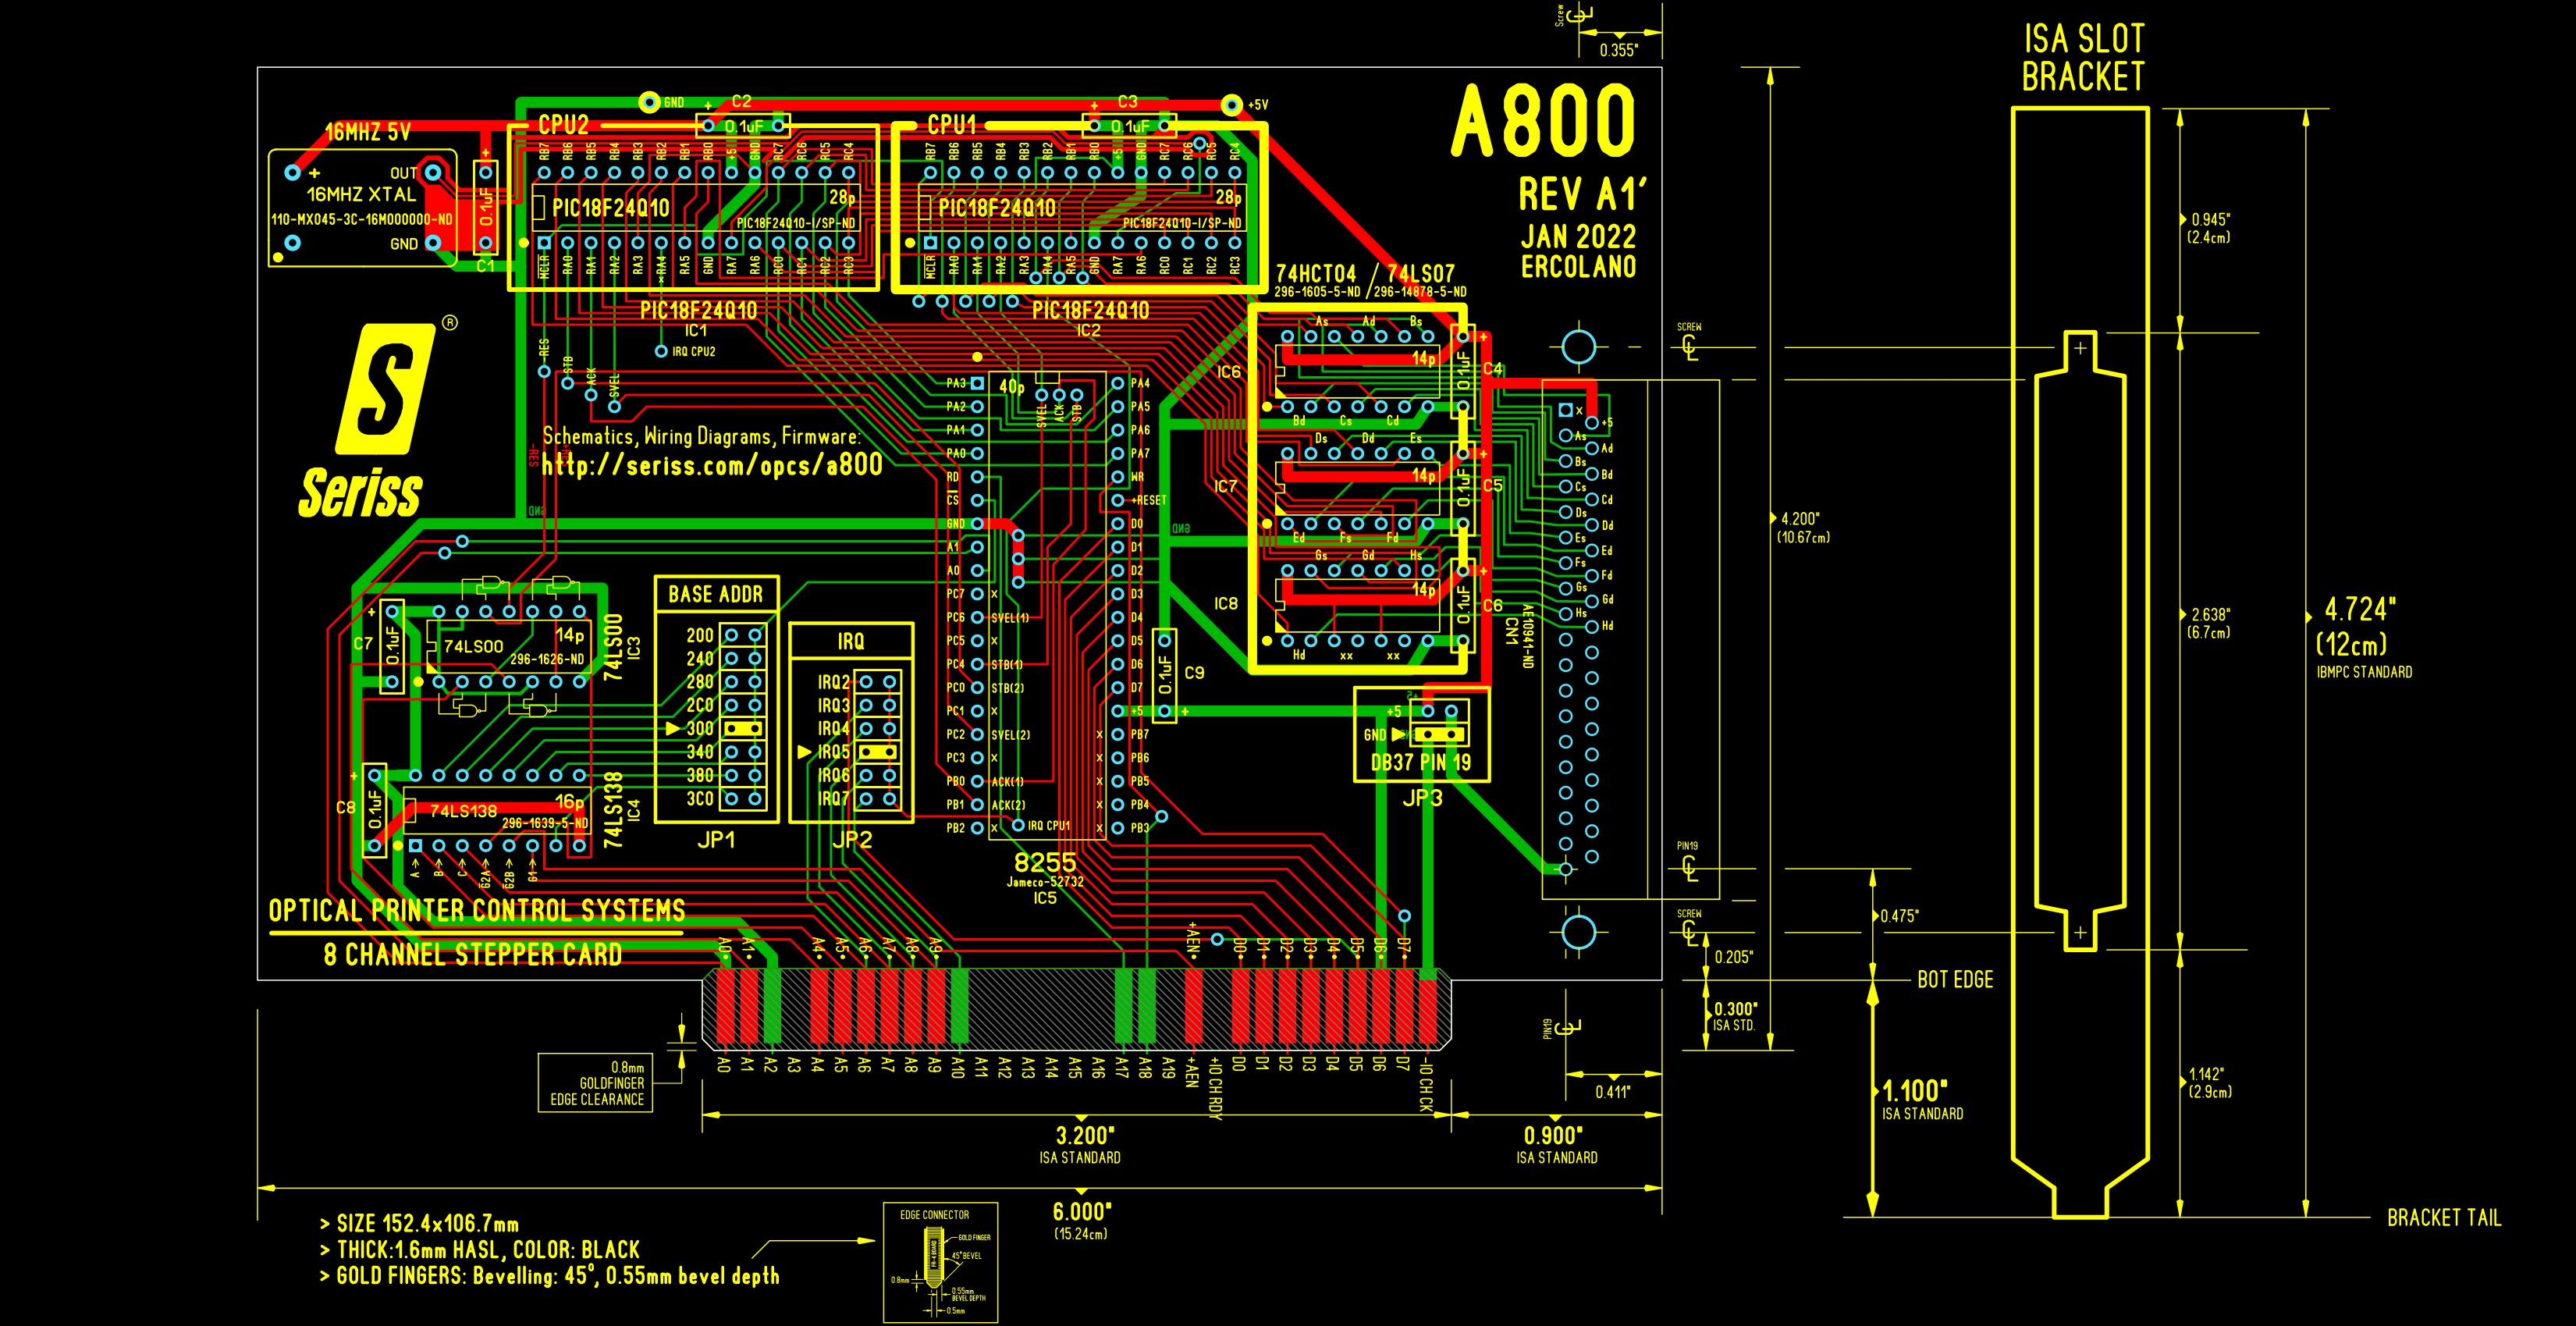2576x1326 pixels.
Task: Click the yellow Seriss S logo
Action: point(386,388)
